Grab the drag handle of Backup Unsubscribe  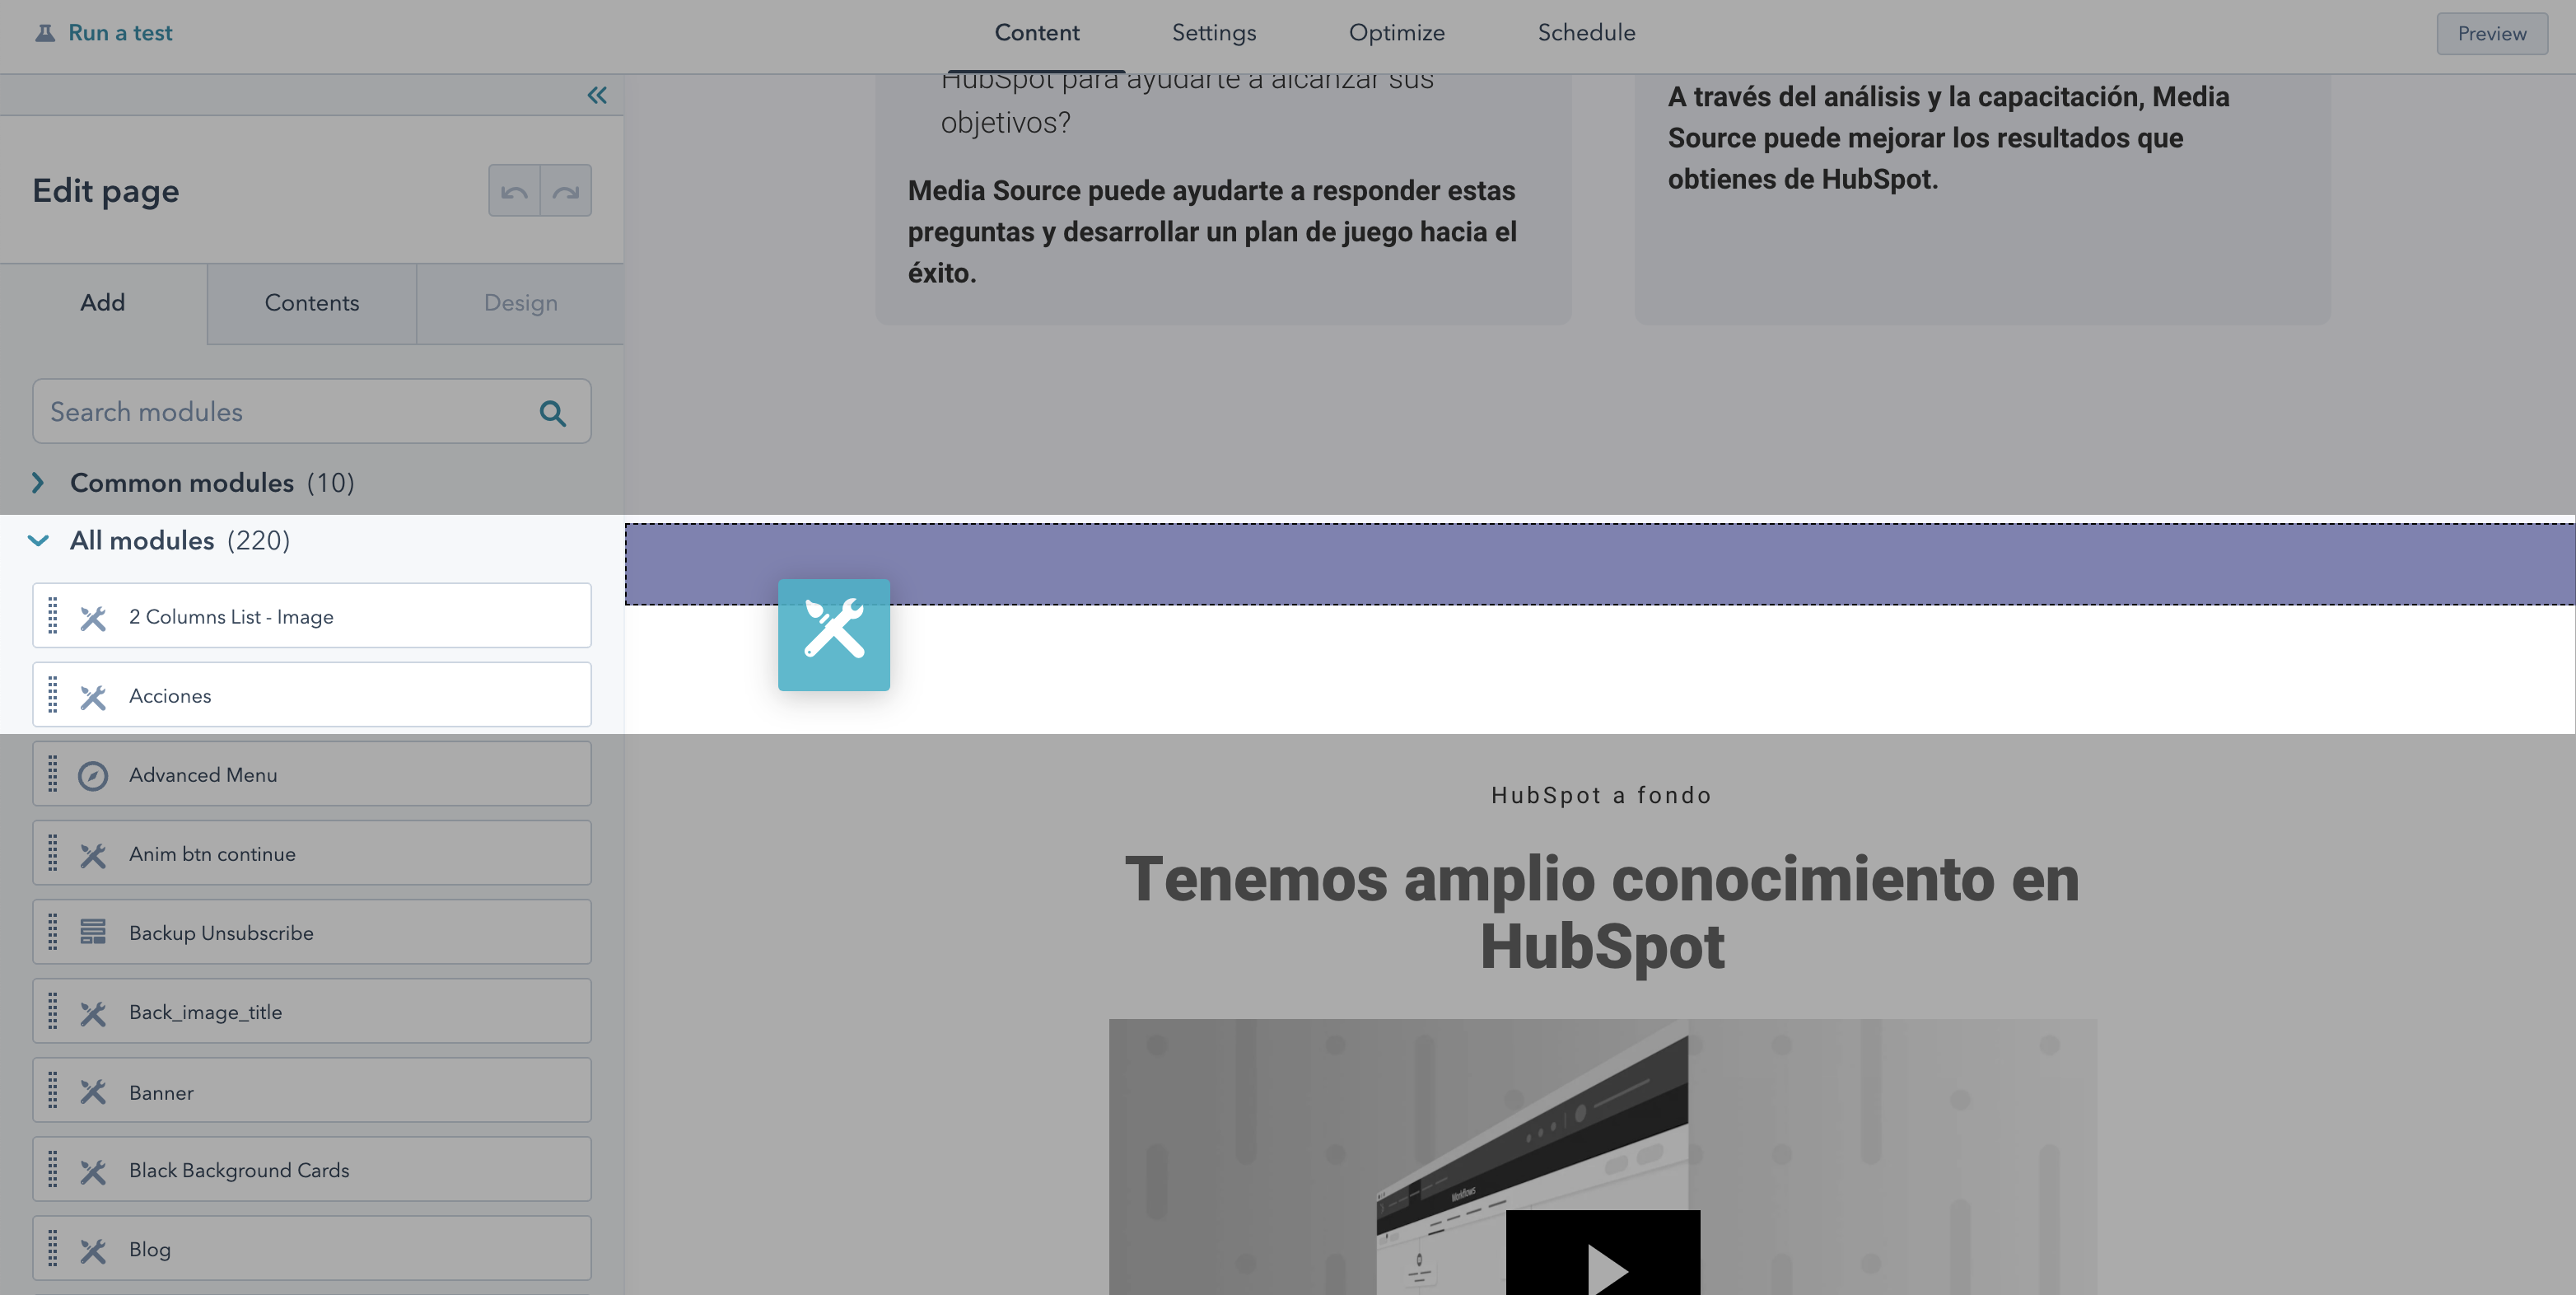[x=53, y=932]
